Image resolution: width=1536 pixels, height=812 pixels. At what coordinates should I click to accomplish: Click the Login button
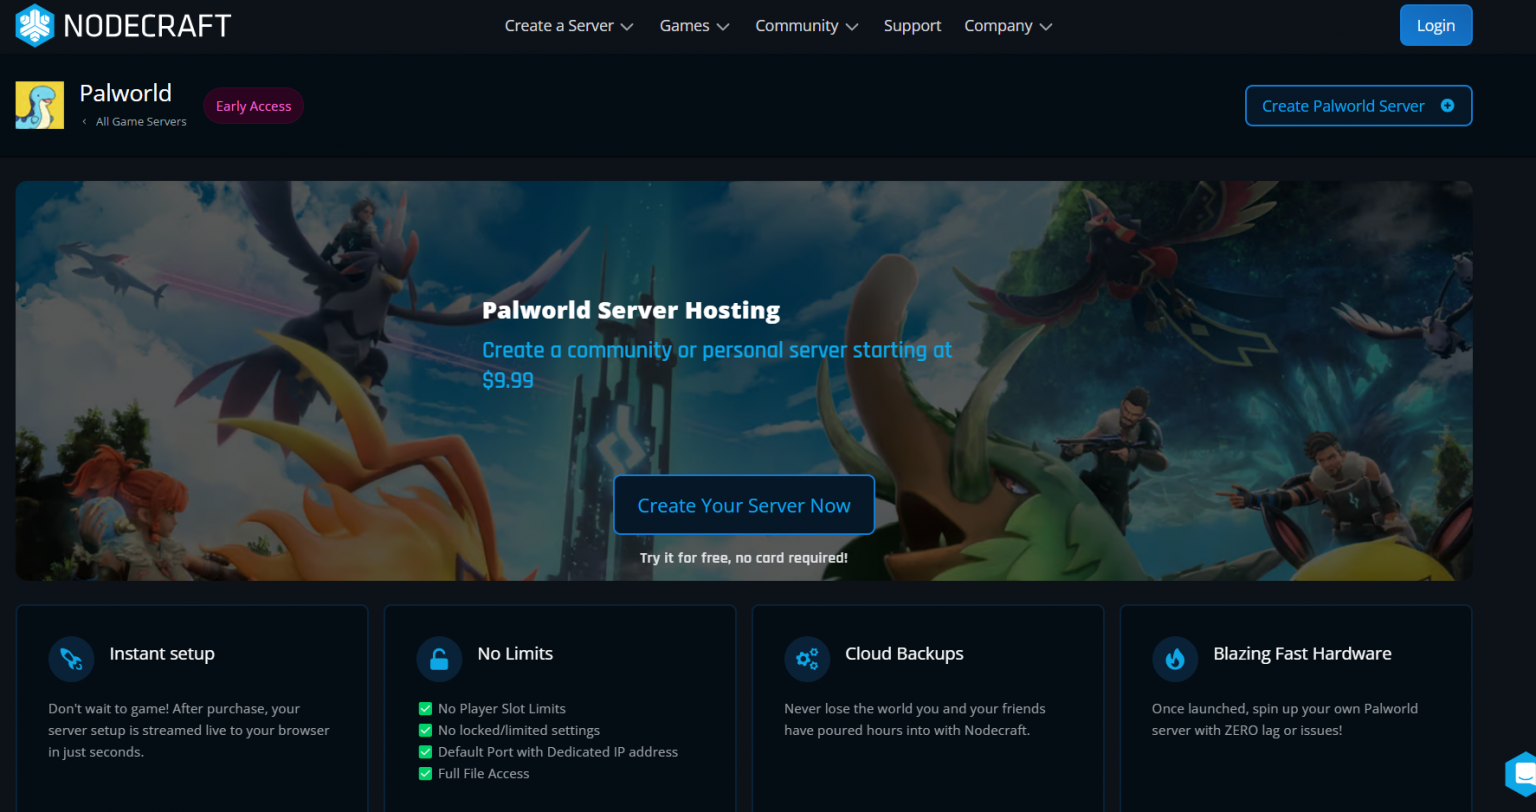click(1435, 26)
